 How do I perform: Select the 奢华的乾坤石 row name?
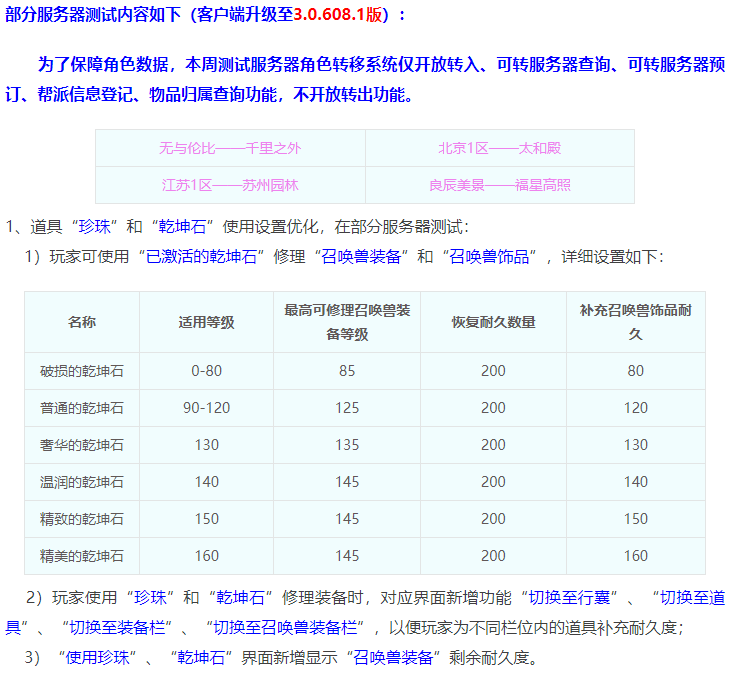point(82,445)
